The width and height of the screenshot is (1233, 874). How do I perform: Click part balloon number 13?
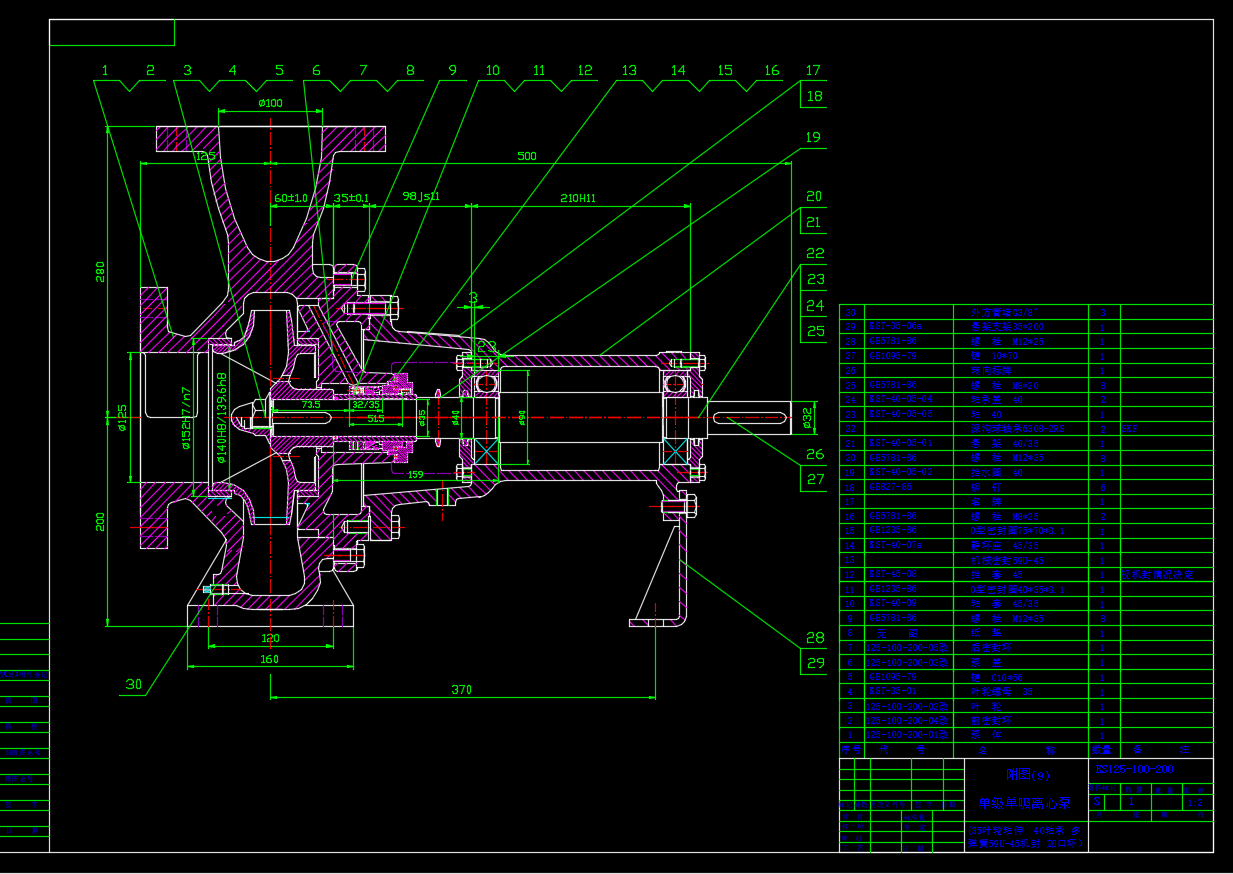629,70
